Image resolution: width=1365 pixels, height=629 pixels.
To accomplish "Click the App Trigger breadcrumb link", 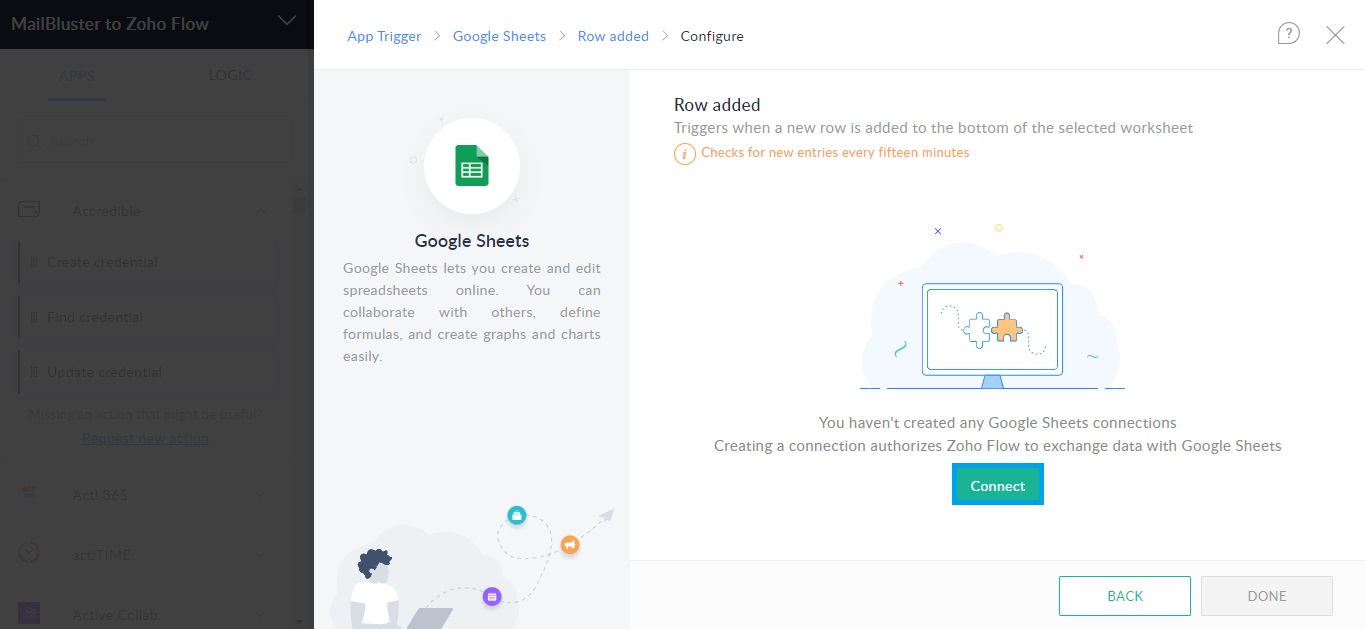I will point(384,35).
